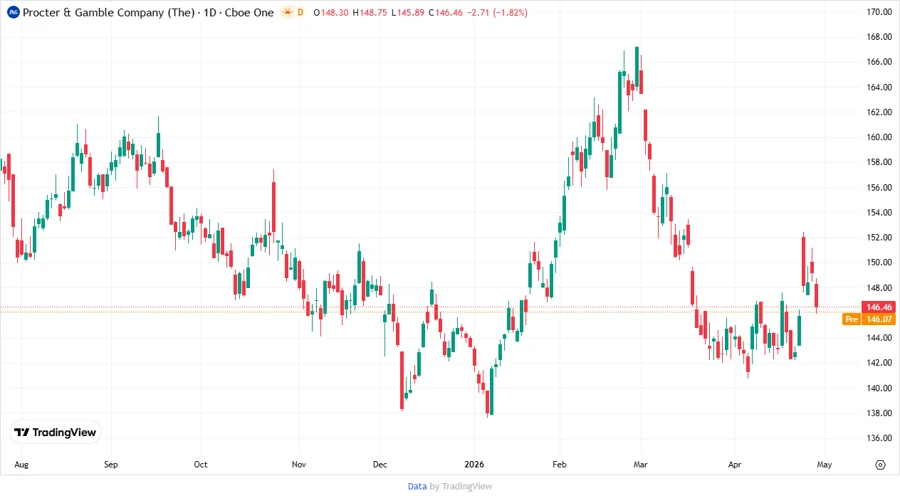Click the close value C146.46
Screen dimensions: 900x498
click(x=445, y=12)
